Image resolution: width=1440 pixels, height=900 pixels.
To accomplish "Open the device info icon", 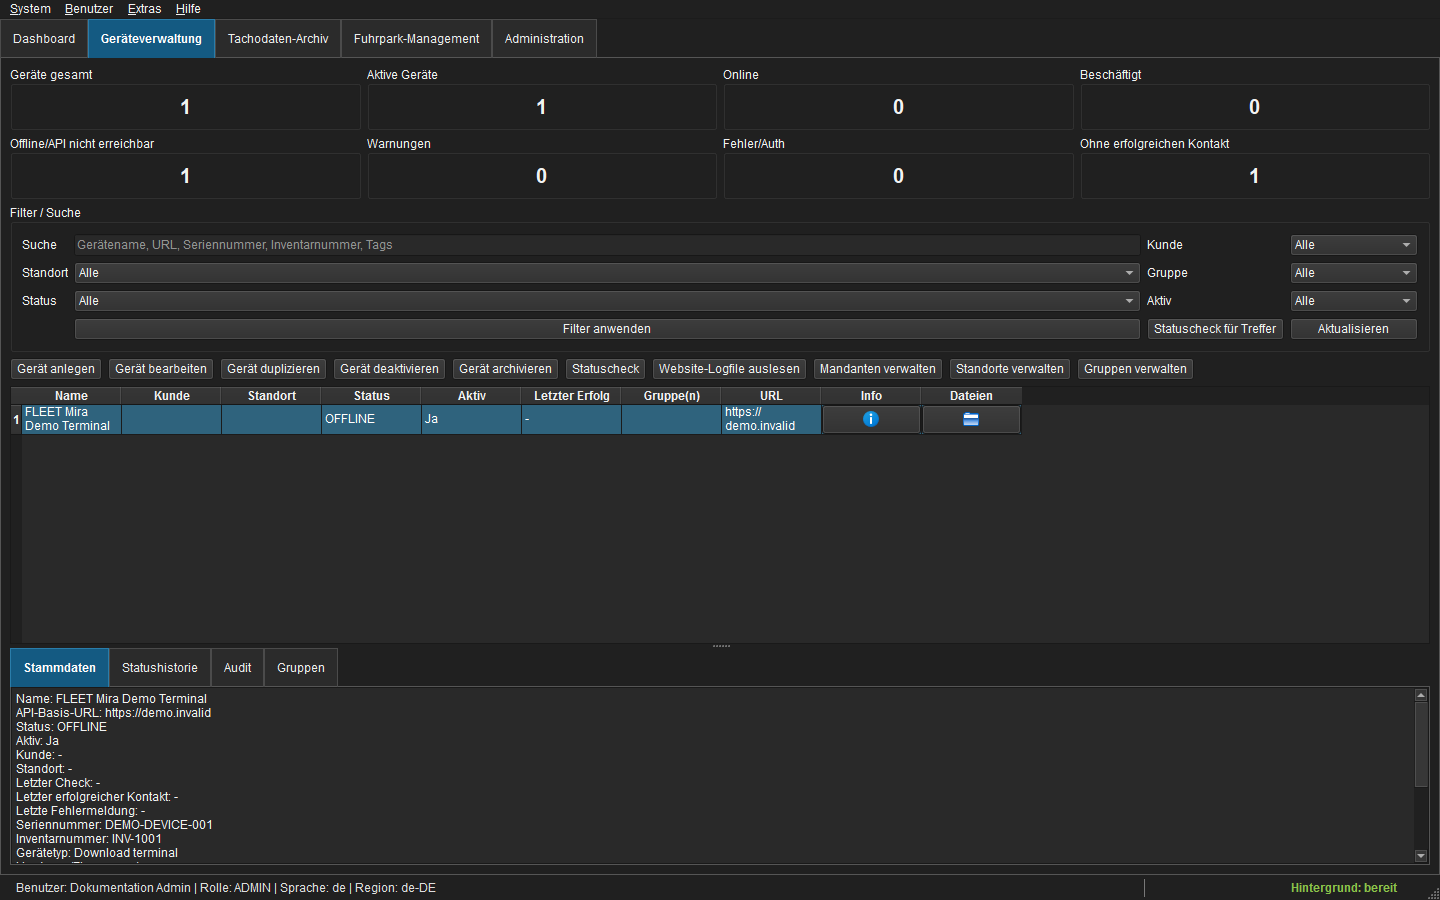I will (x=871, y=419).
